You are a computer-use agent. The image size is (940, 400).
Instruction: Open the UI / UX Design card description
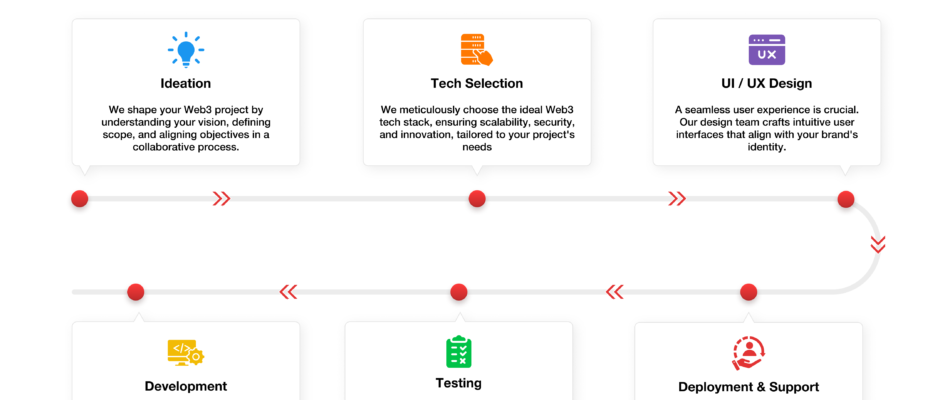[767, 128]
